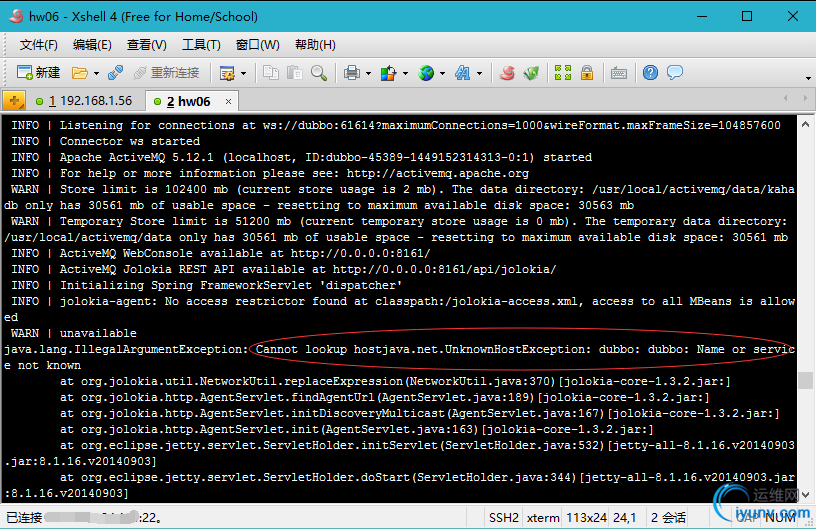Expand the color scheme dropdown arrow
The width and height of the screenshot is (816, 529).
(x=405, y=74)
